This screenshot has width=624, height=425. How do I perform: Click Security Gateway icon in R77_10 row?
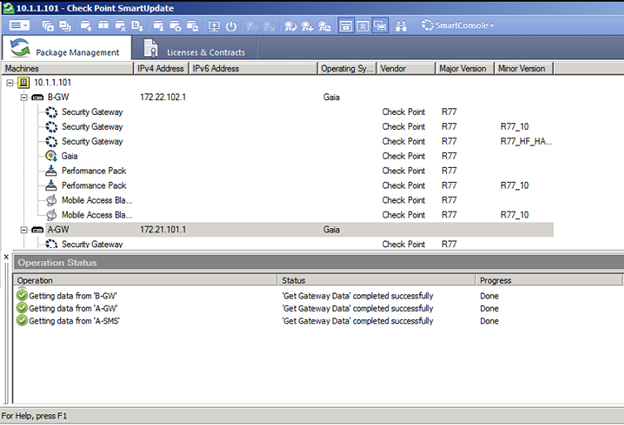51,127
